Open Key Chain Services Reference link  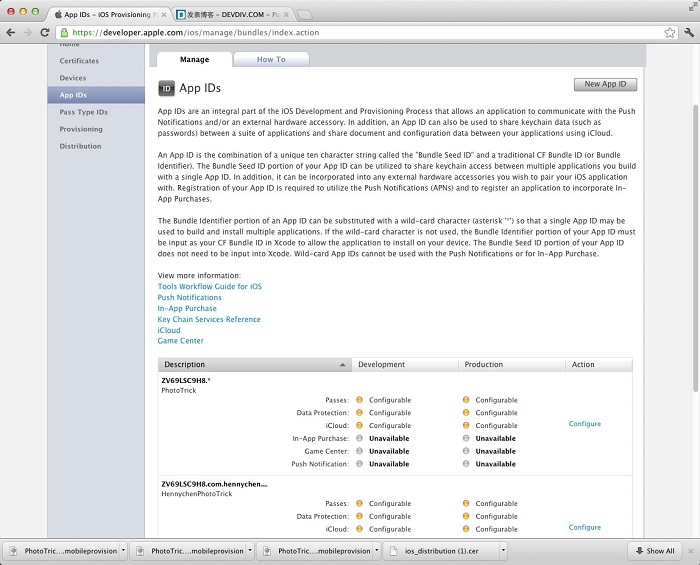pos(208,319)
